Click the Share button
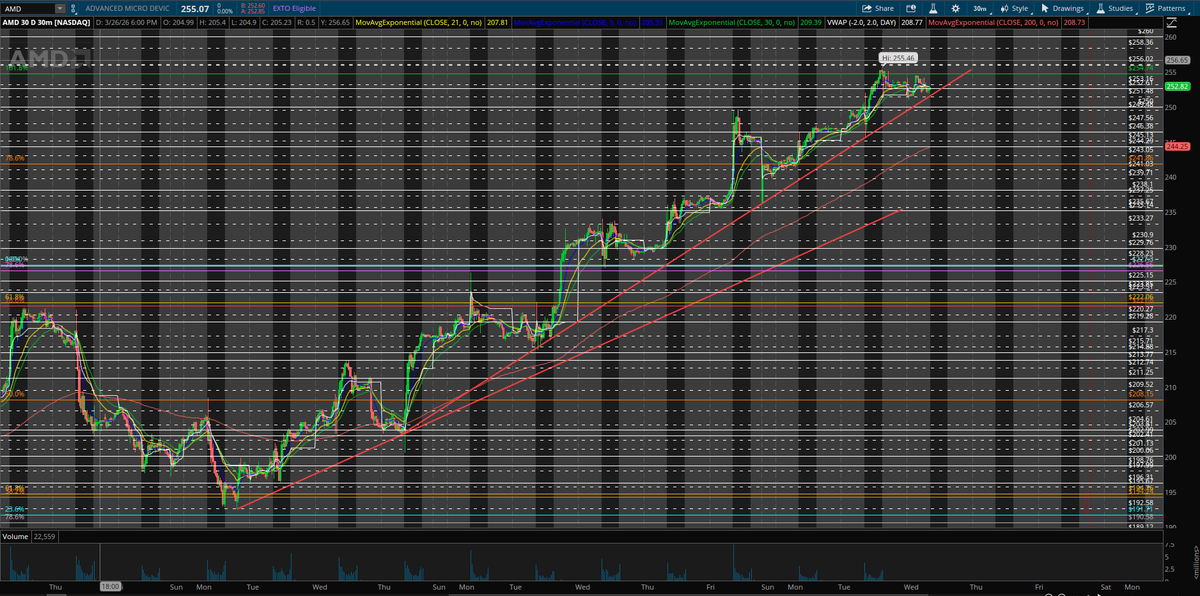The width and height of the screenshot is (1200, 596). tap(878, 8)
